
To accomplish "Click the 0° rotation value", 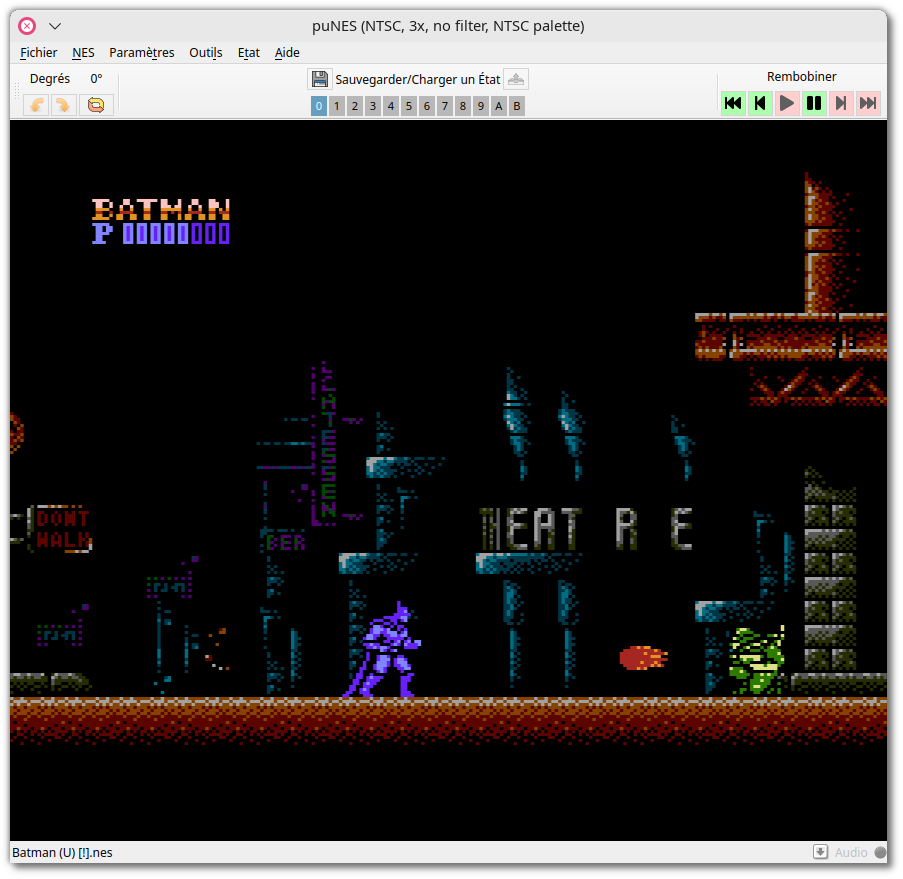I will point(96,78).
